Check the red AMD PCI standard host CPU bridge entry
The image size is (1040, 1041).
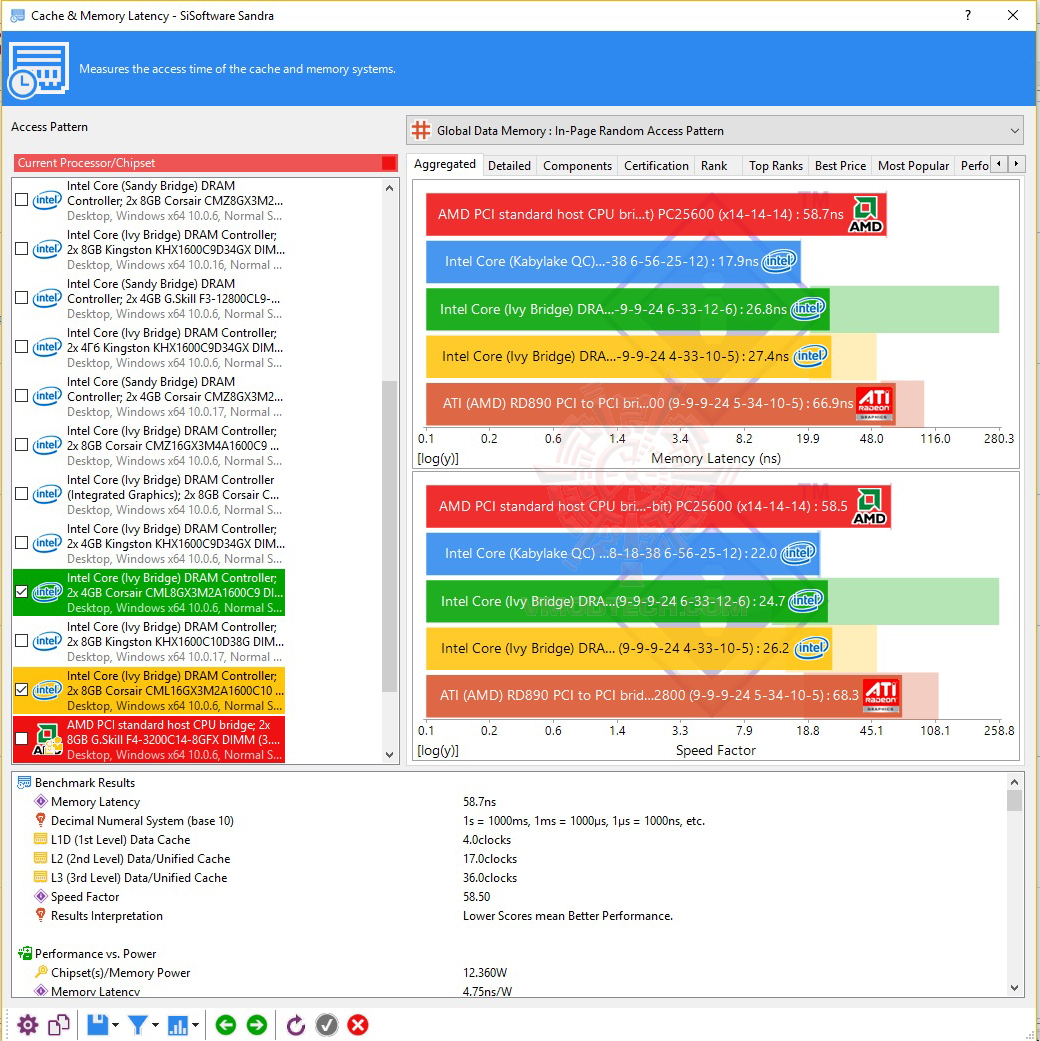pos(21,739)
